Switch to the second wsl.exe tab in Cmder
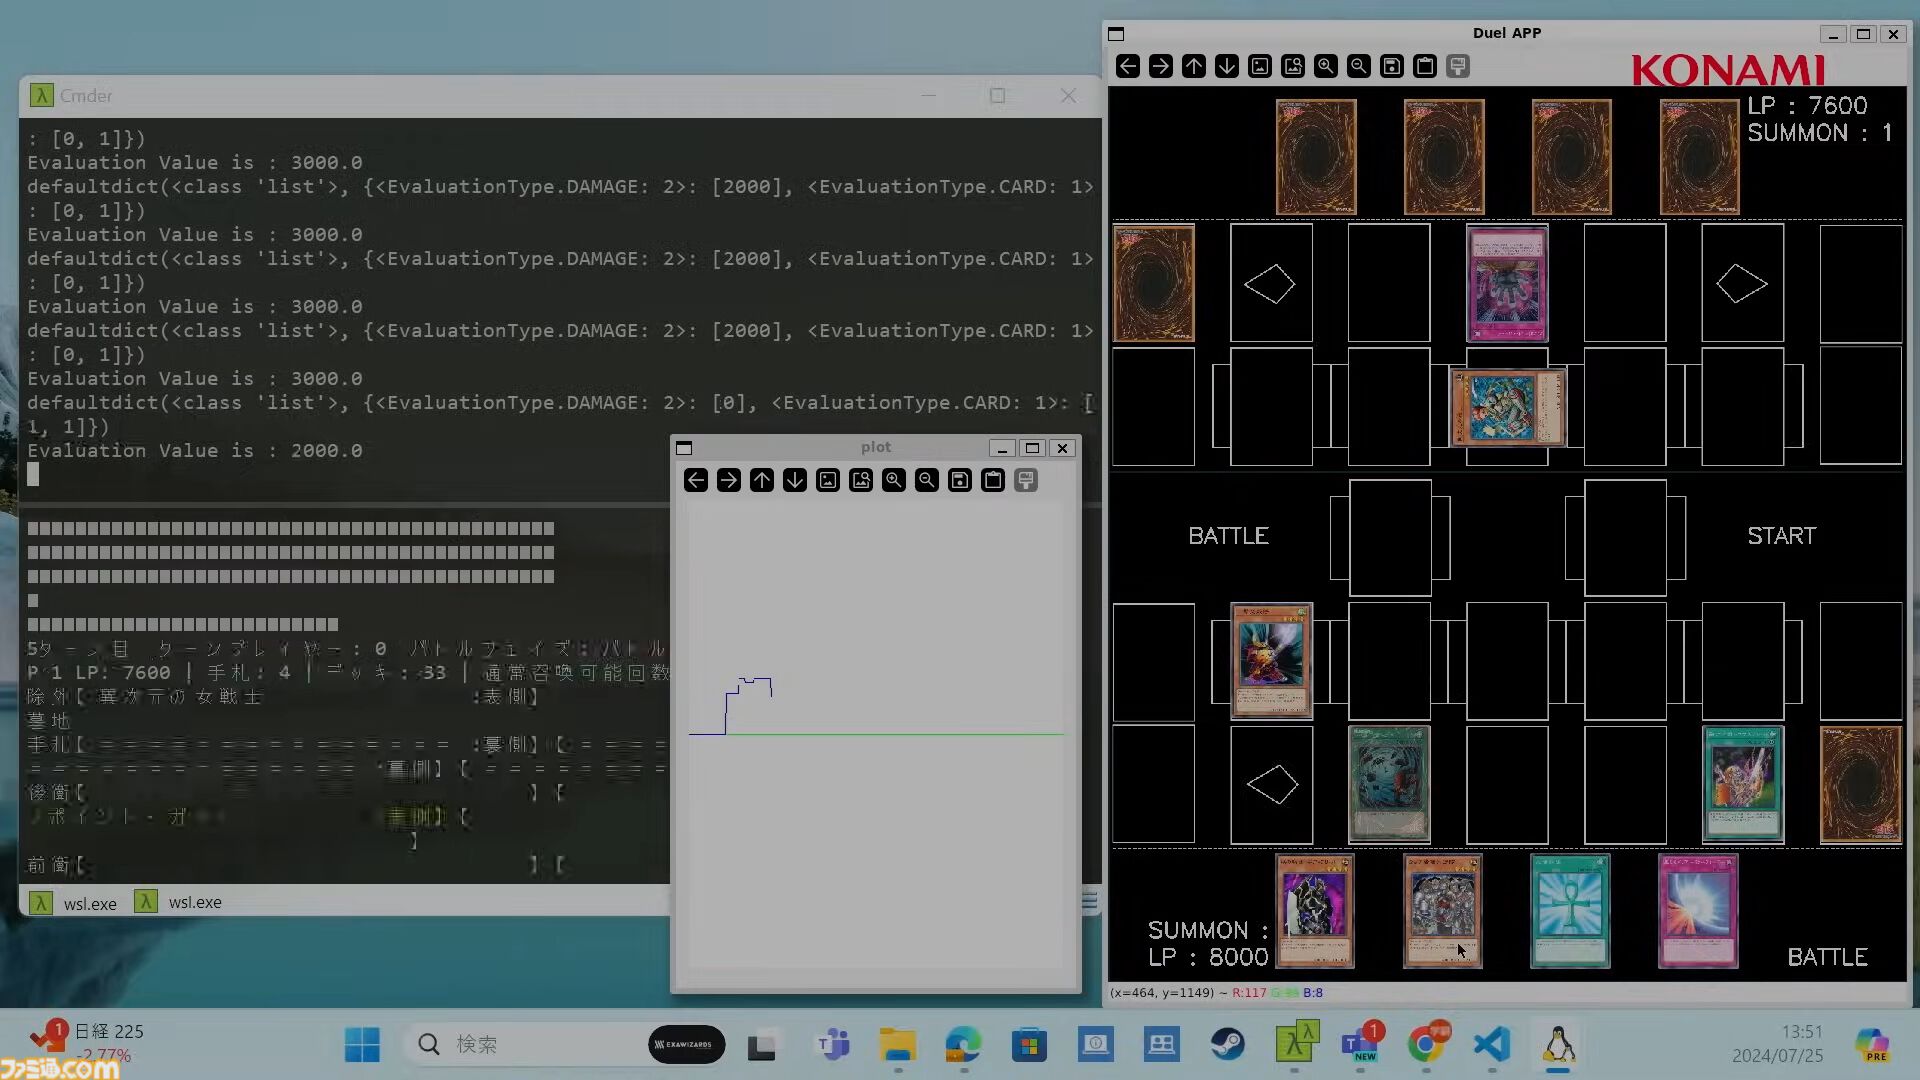The height and width of the screenshot is (1080, 1920). click(x=179, y=902)
